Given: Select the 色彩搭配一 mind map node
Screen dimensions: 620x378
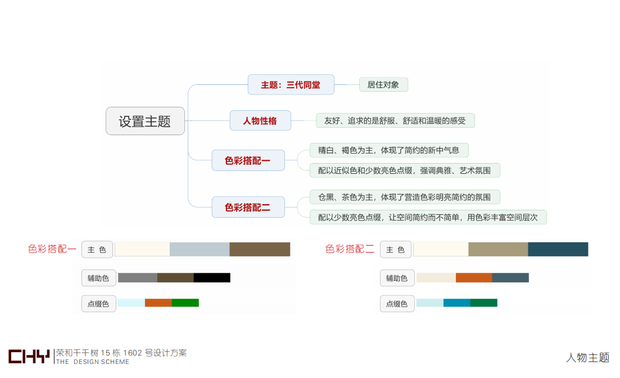Looking at the screenshot, I should click(x=248, y=160).
